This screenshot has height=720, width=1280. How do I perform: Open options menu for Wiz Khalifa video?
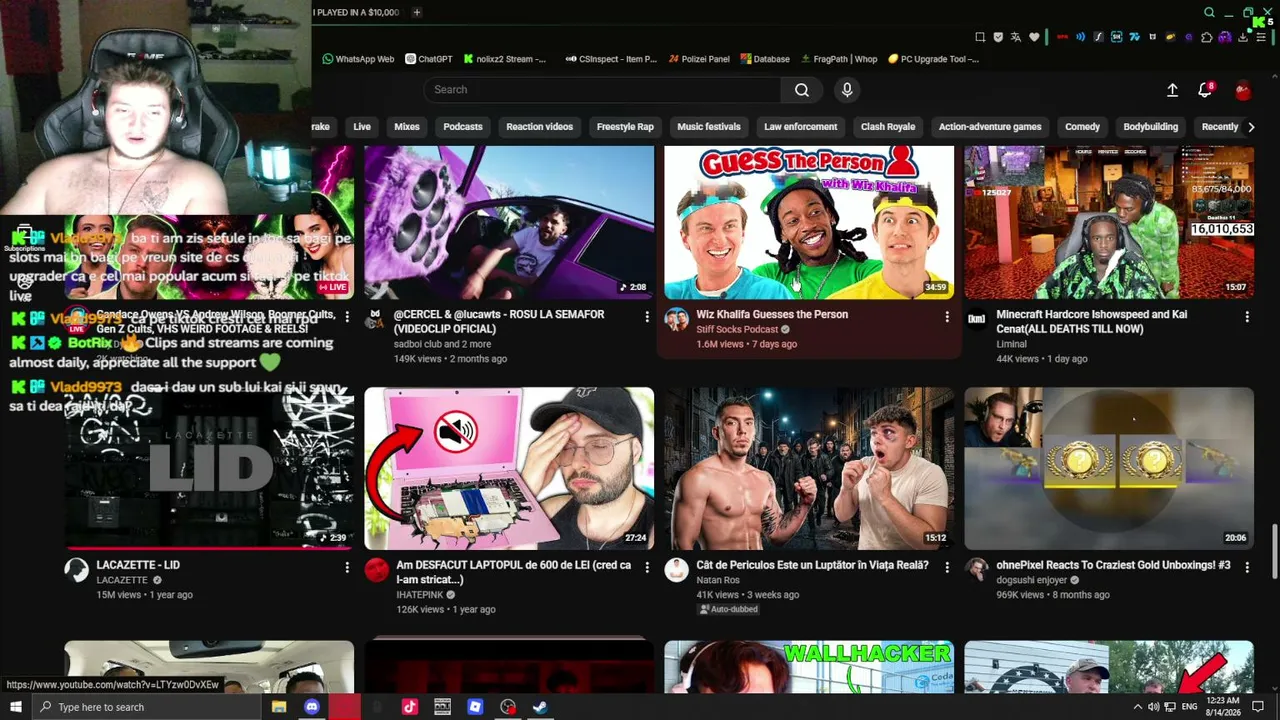coord(947,317)
